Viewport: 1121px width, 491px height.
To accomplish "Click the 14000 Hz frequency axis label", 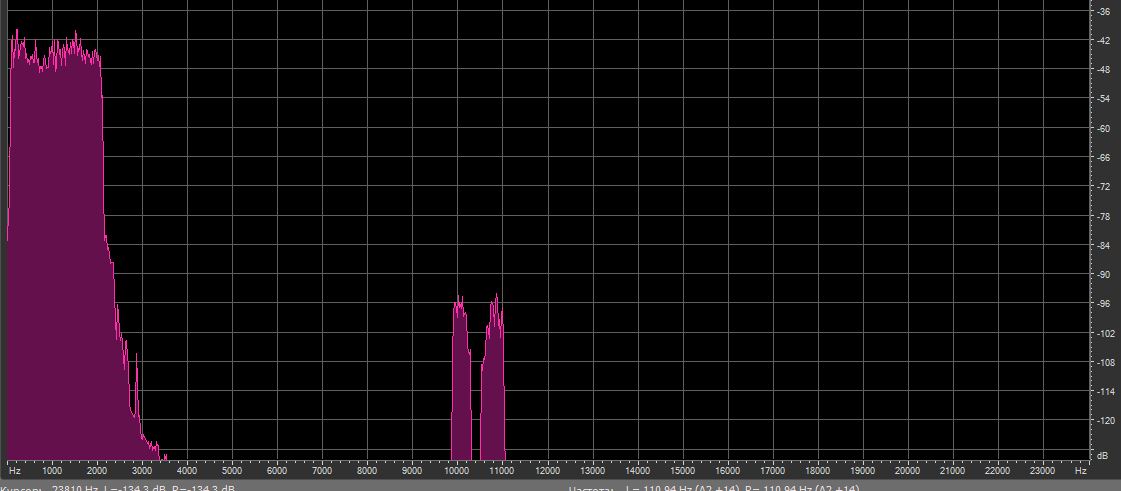I will [x=637, y=472].
